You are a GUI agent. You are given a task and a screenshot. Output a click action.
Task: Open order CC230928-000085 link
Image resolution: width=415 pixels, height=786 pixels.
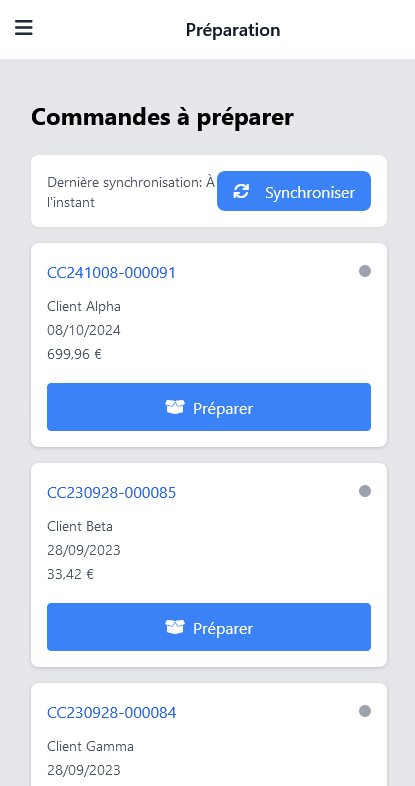click(111, 493)
